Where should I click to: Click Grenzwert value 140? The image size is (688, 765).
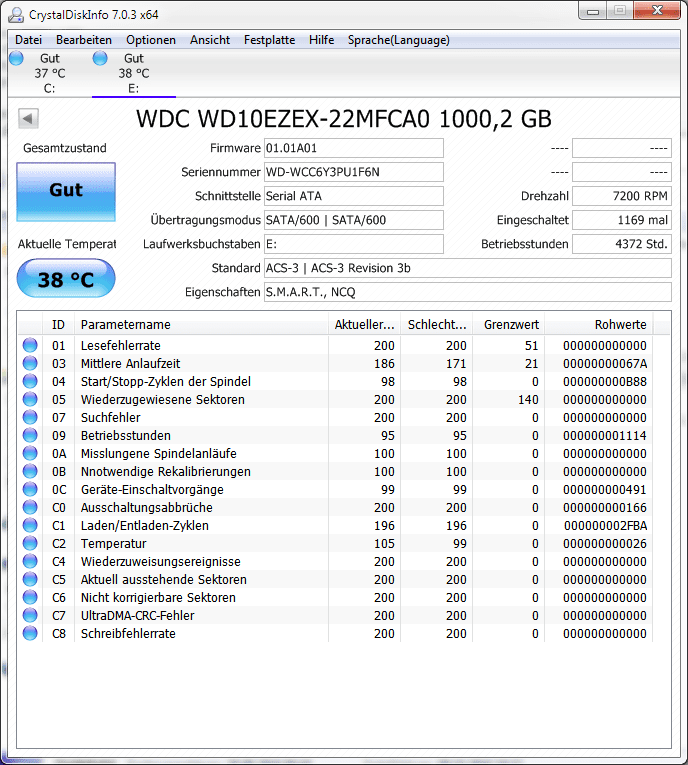pos(528,400)
